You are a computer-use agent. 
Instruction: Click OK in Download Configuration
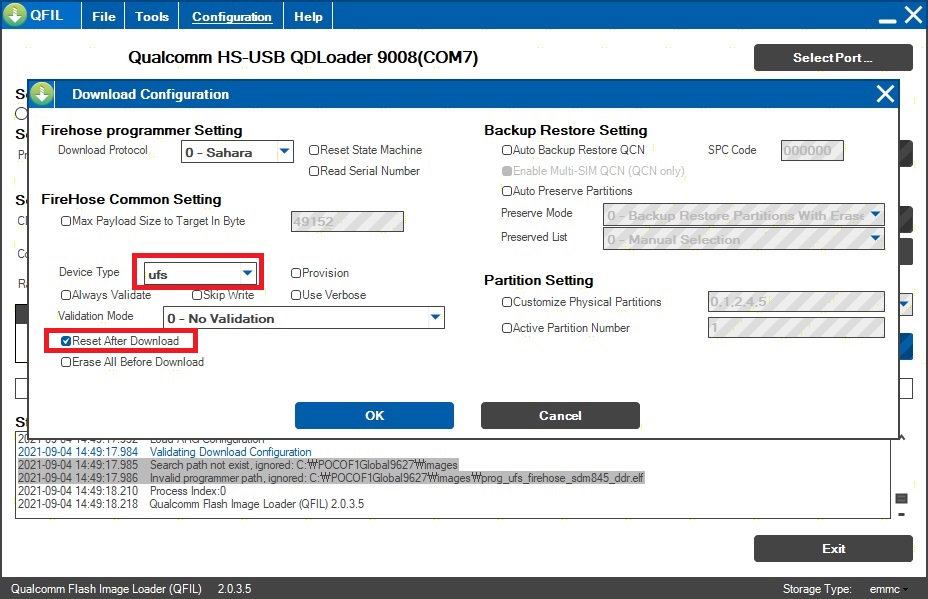374,416
